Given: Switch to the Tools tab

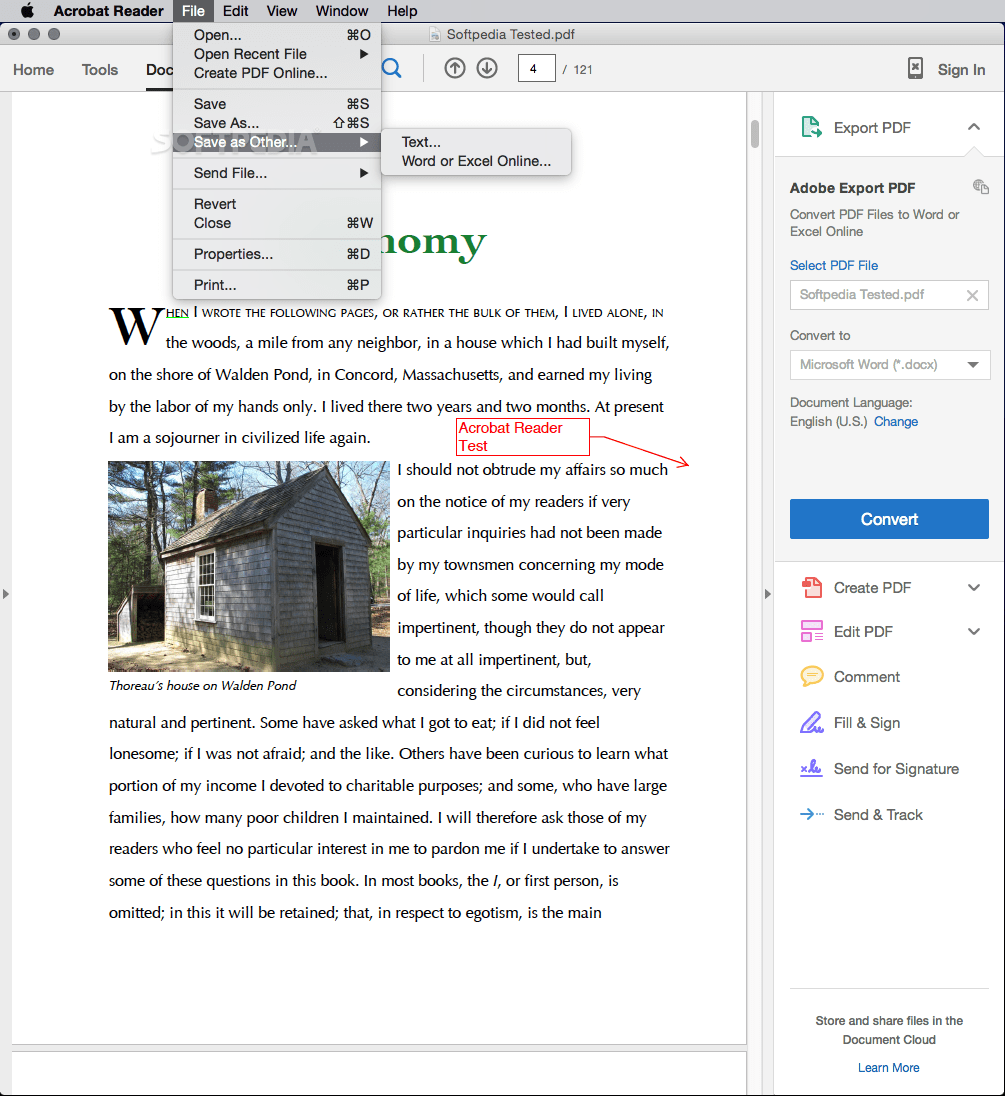Looking at the screenshot, I should 100,69.
